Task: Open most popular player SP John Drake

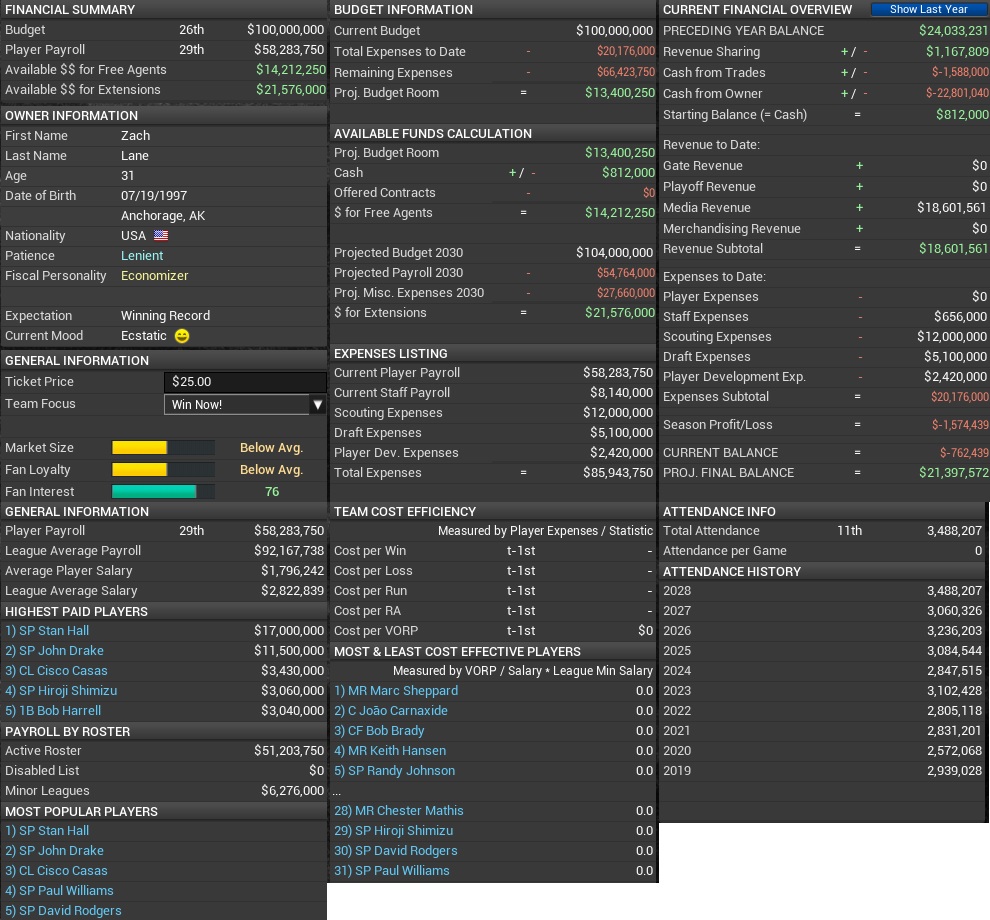Action: point(54,851)
